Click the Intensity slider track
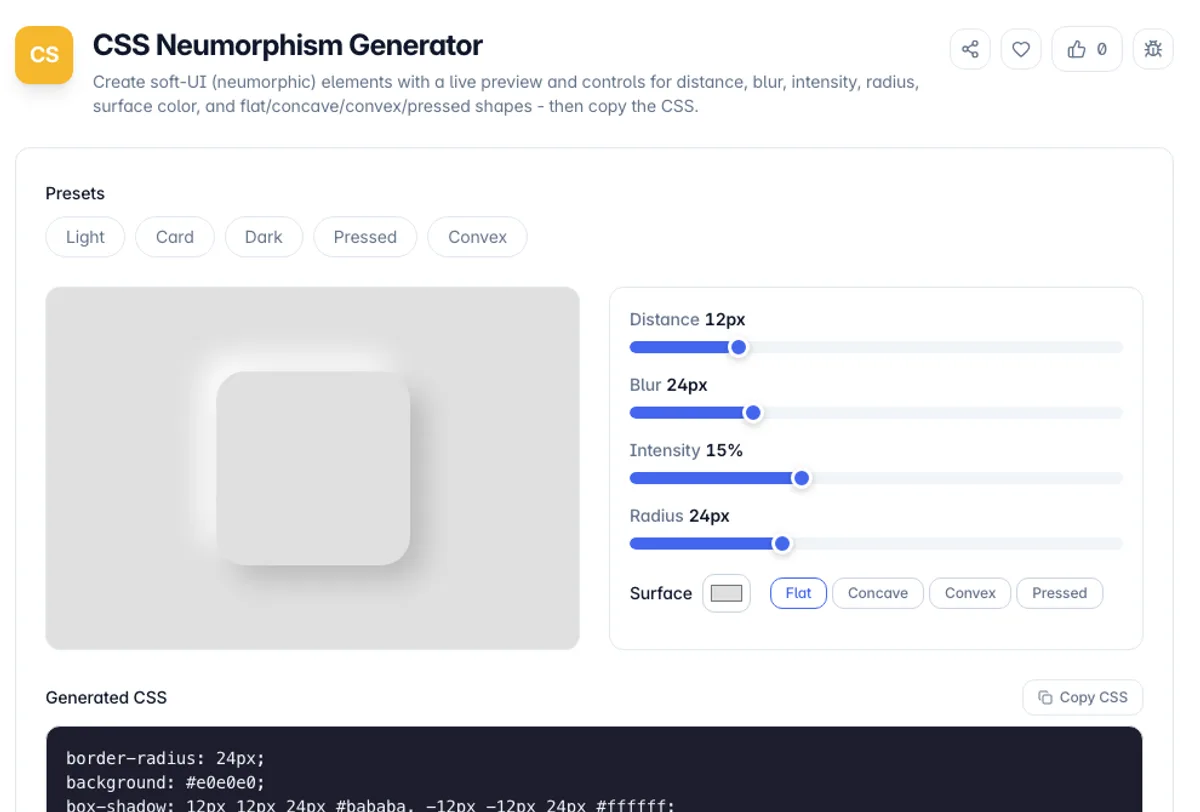 876,478
